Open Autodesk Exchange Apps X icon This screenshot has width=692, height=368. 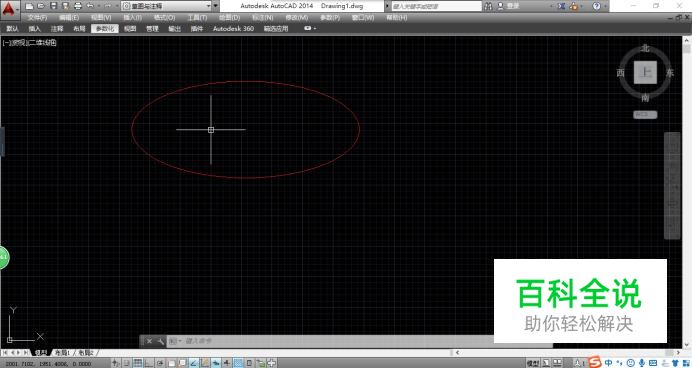coord(561,6)
